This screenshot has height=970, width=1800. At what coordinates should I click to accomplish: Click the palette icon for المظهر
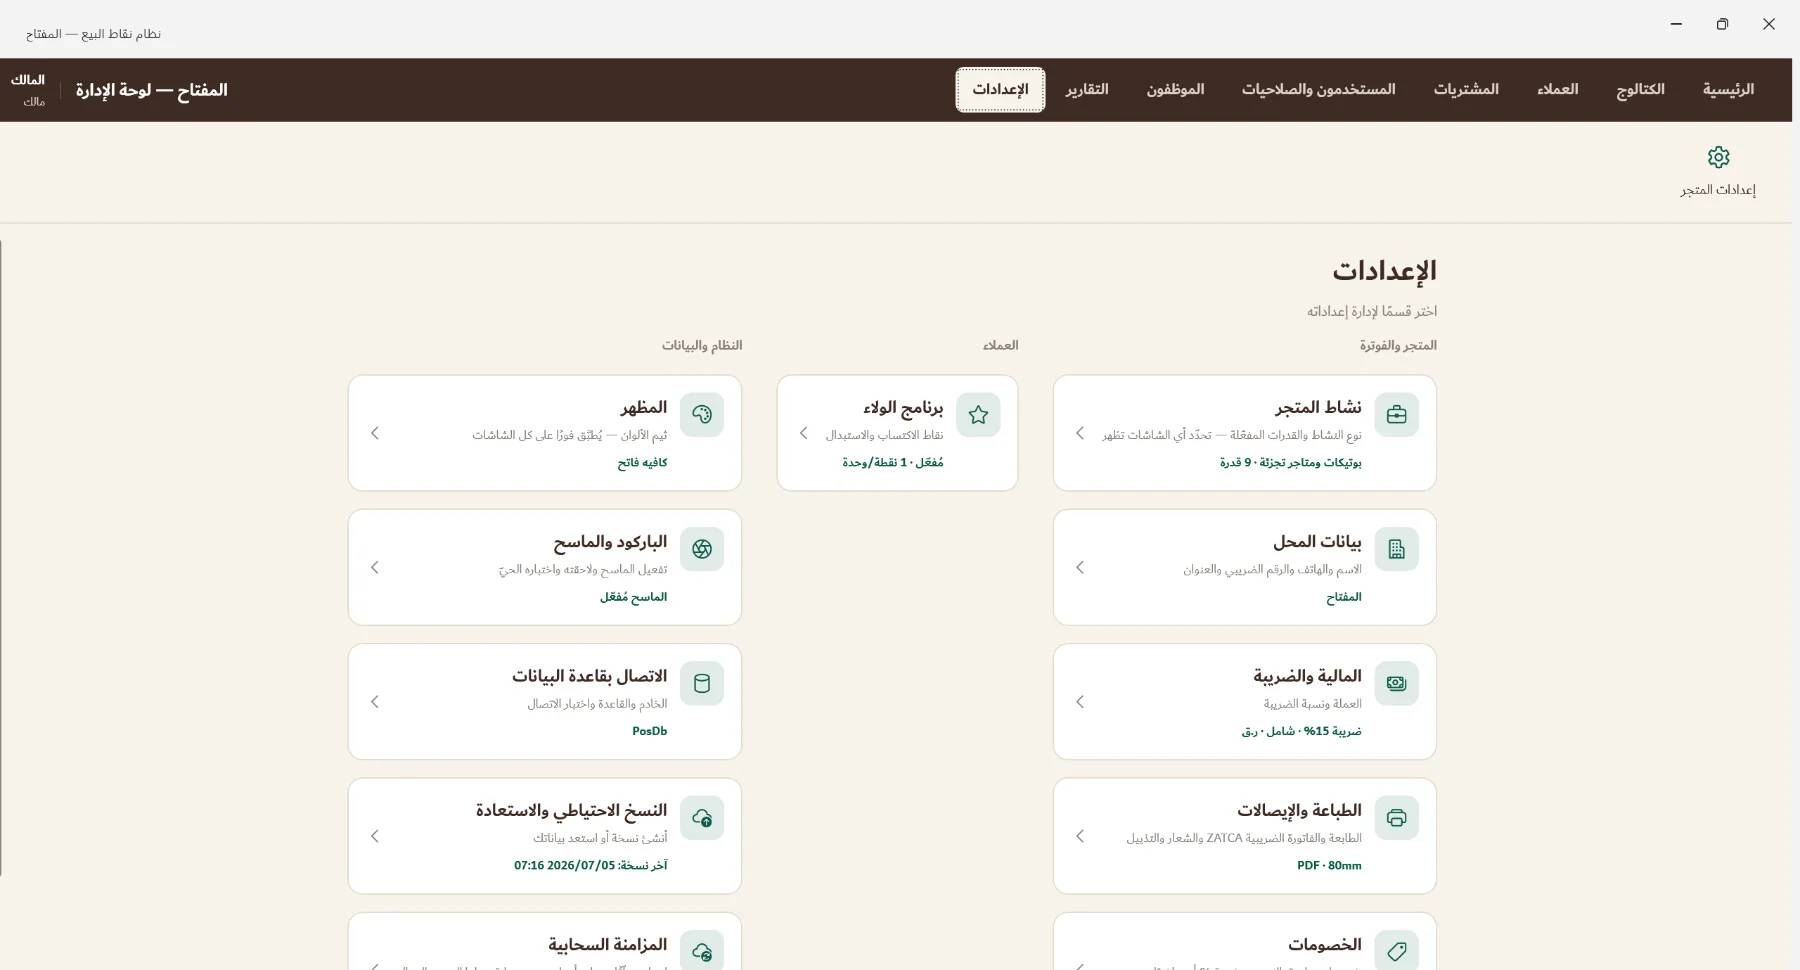(702, 414)
